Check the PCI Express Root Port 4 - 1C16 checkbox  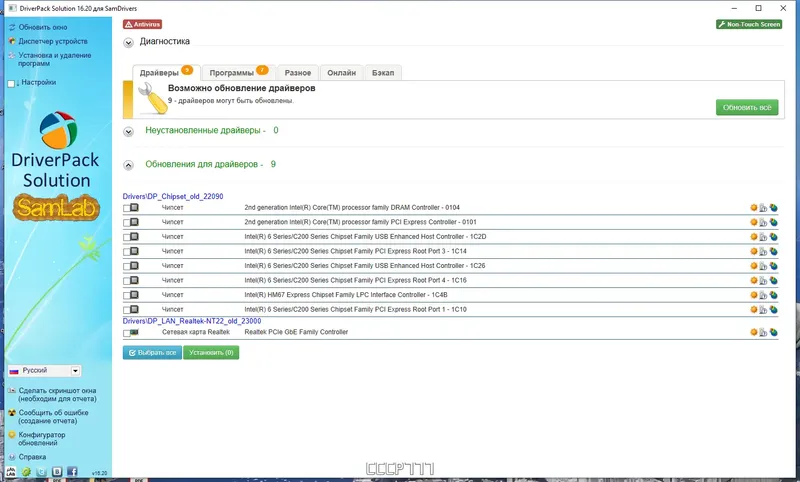(x=127, y=281)
